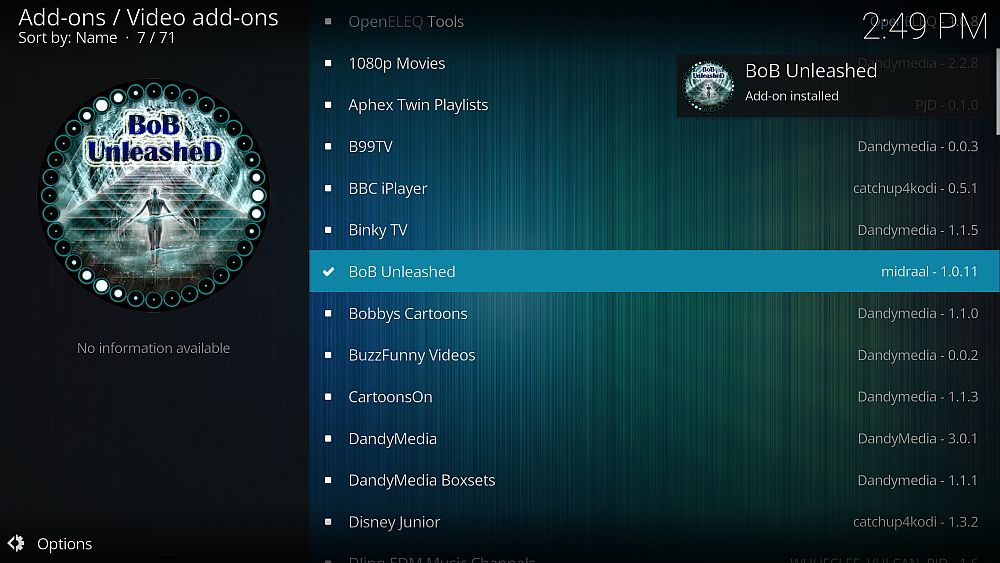Viewport: 1000px width, 563px height.
Task: Open the B99TV add-on
Action: (x=654, y=147)
